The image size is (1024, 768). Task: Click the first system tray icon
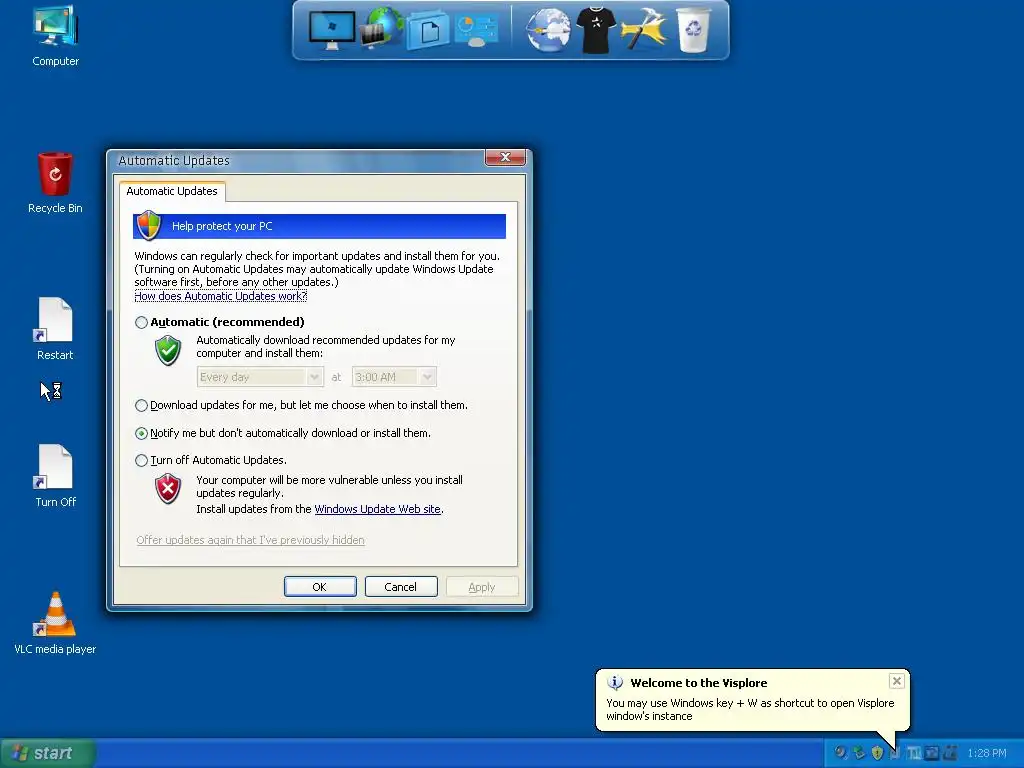pos(840,753)
